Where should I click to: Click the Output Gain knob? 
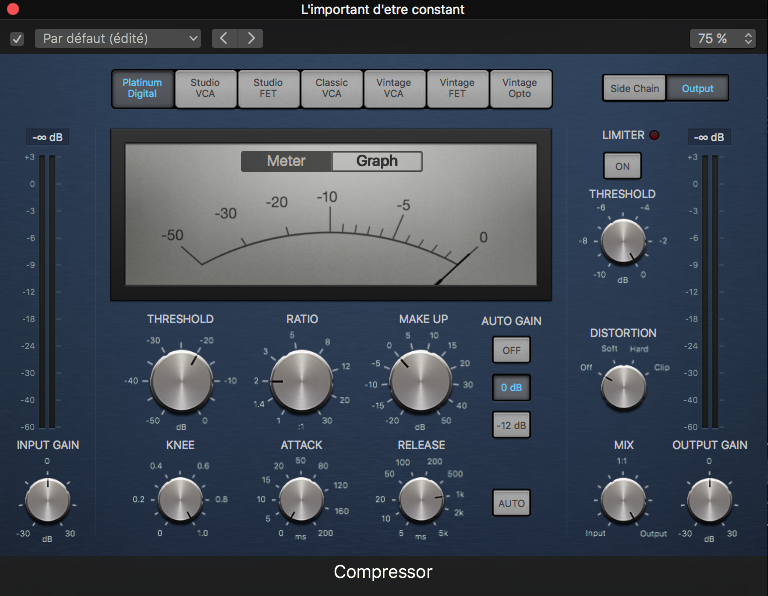709,498
